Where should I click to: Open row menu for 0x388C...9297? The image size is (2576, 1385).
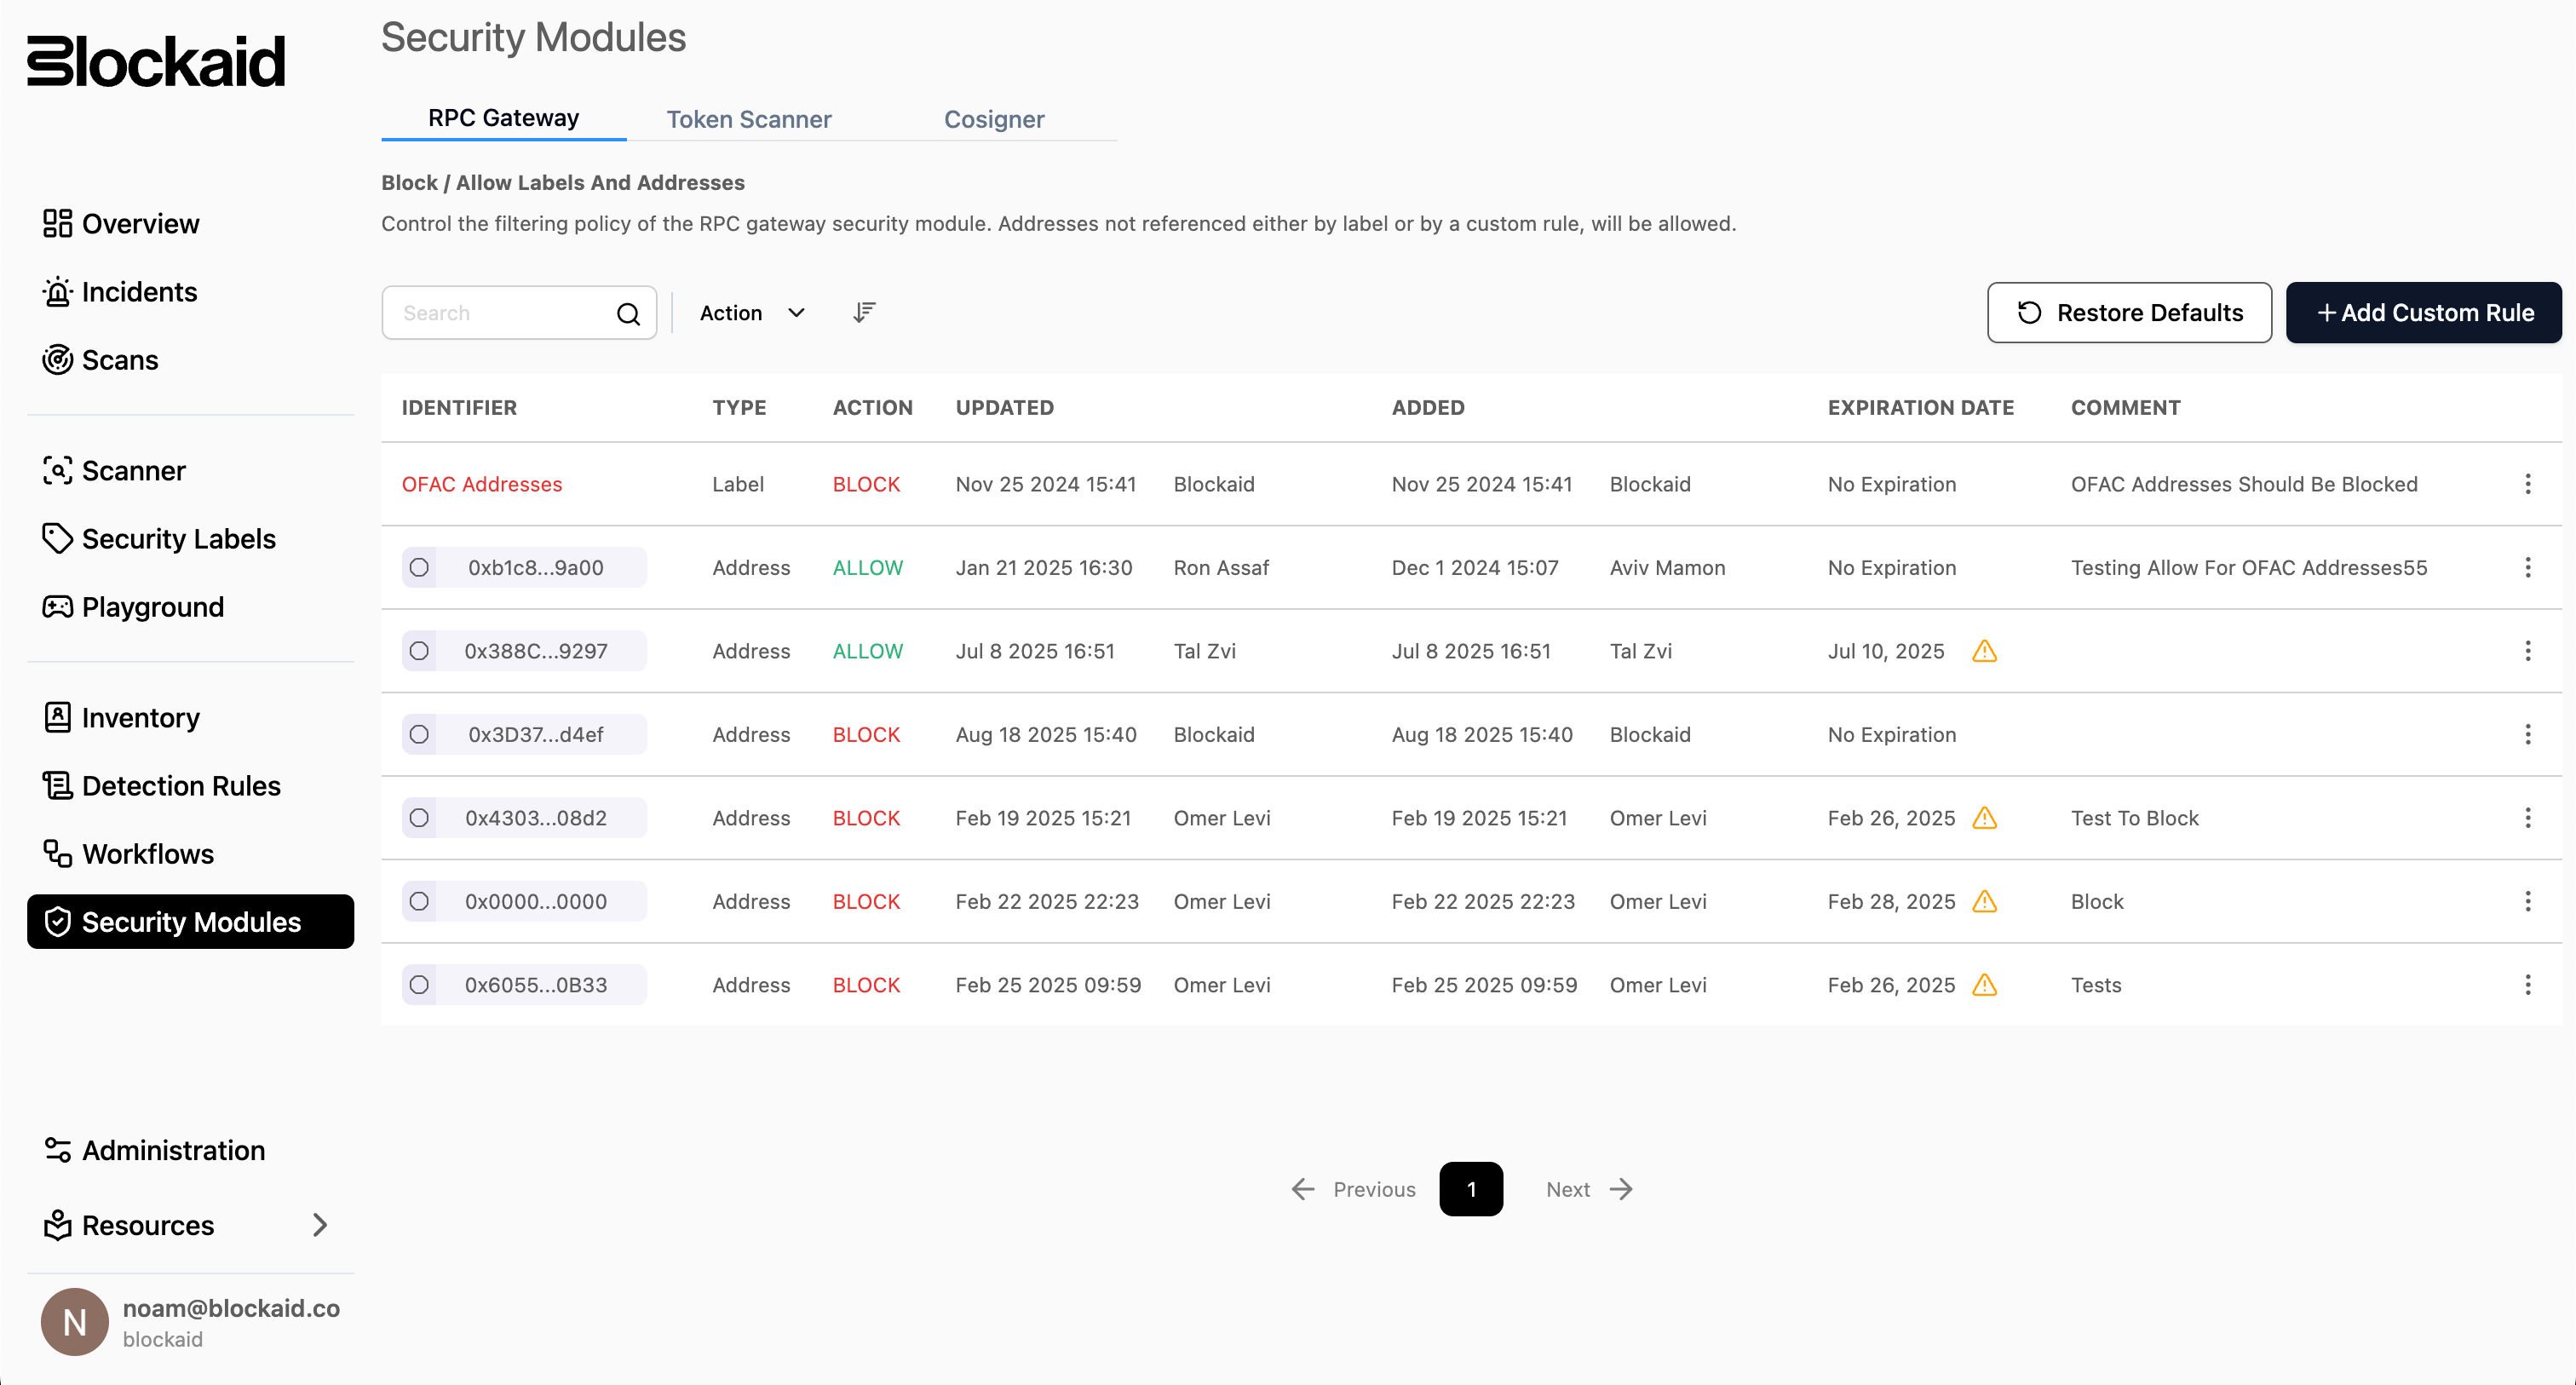point(2527,651)
